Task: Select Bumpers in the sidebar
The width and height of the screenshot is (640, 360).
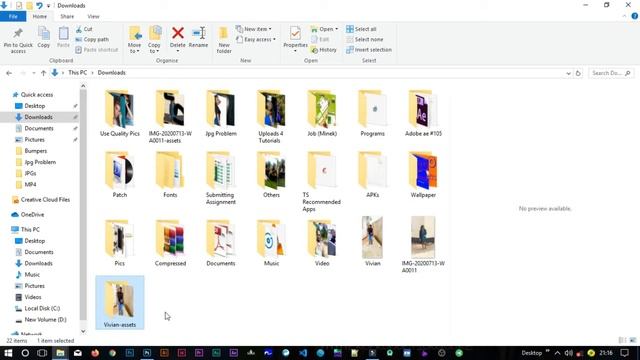Action: [x=36, y=151]
